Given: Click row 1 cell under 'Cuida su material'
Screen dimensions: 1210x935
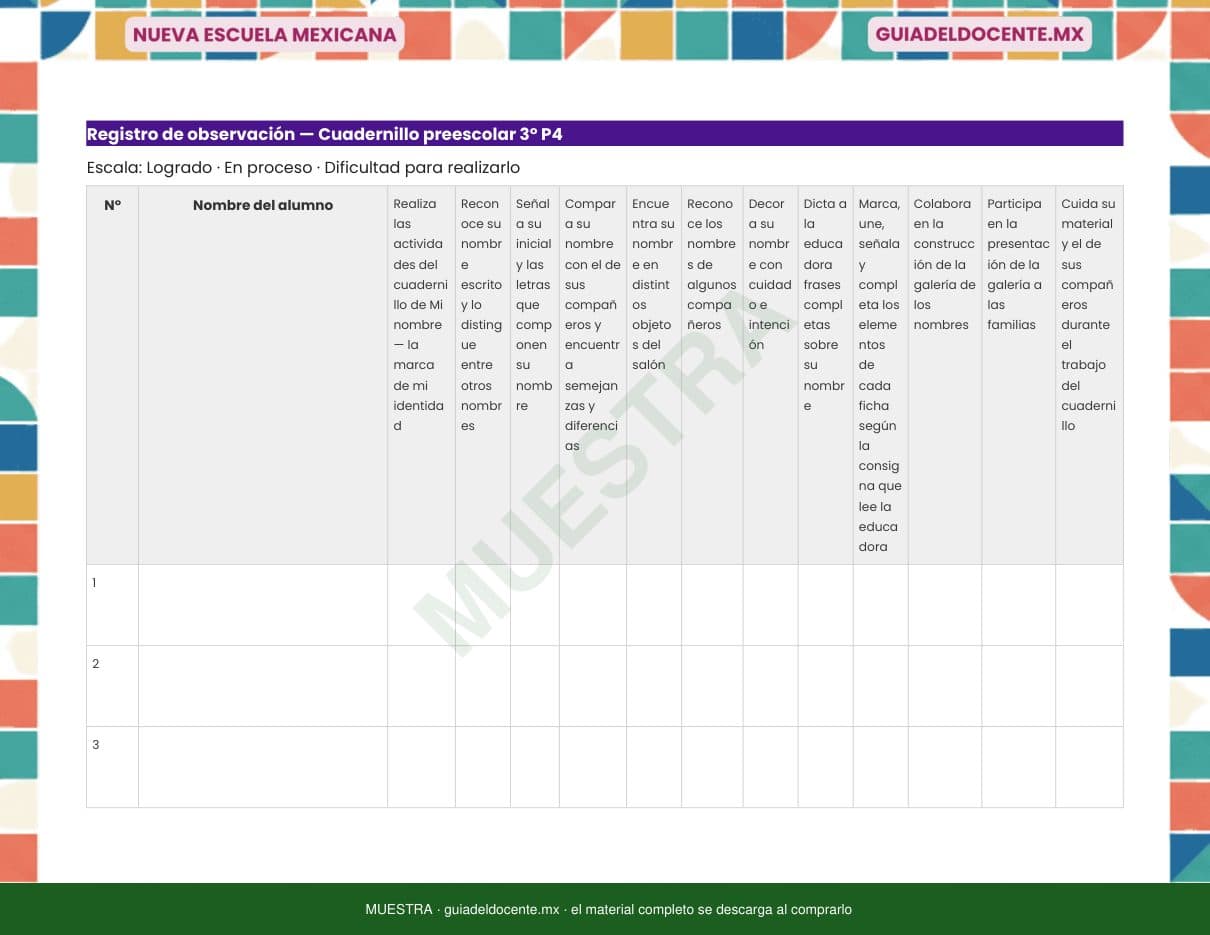Looking at the screenshot, I should [1089, 605].
